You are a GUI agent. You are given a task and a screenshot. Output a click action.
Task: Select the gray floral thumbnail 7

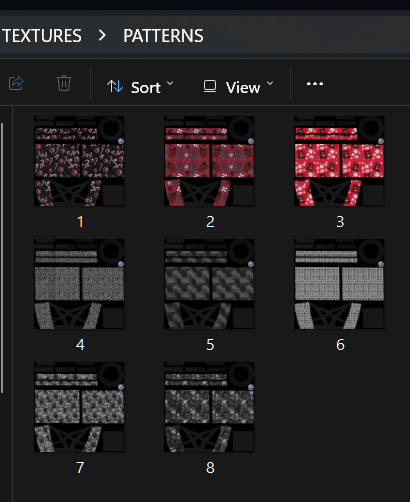[79, 407]
